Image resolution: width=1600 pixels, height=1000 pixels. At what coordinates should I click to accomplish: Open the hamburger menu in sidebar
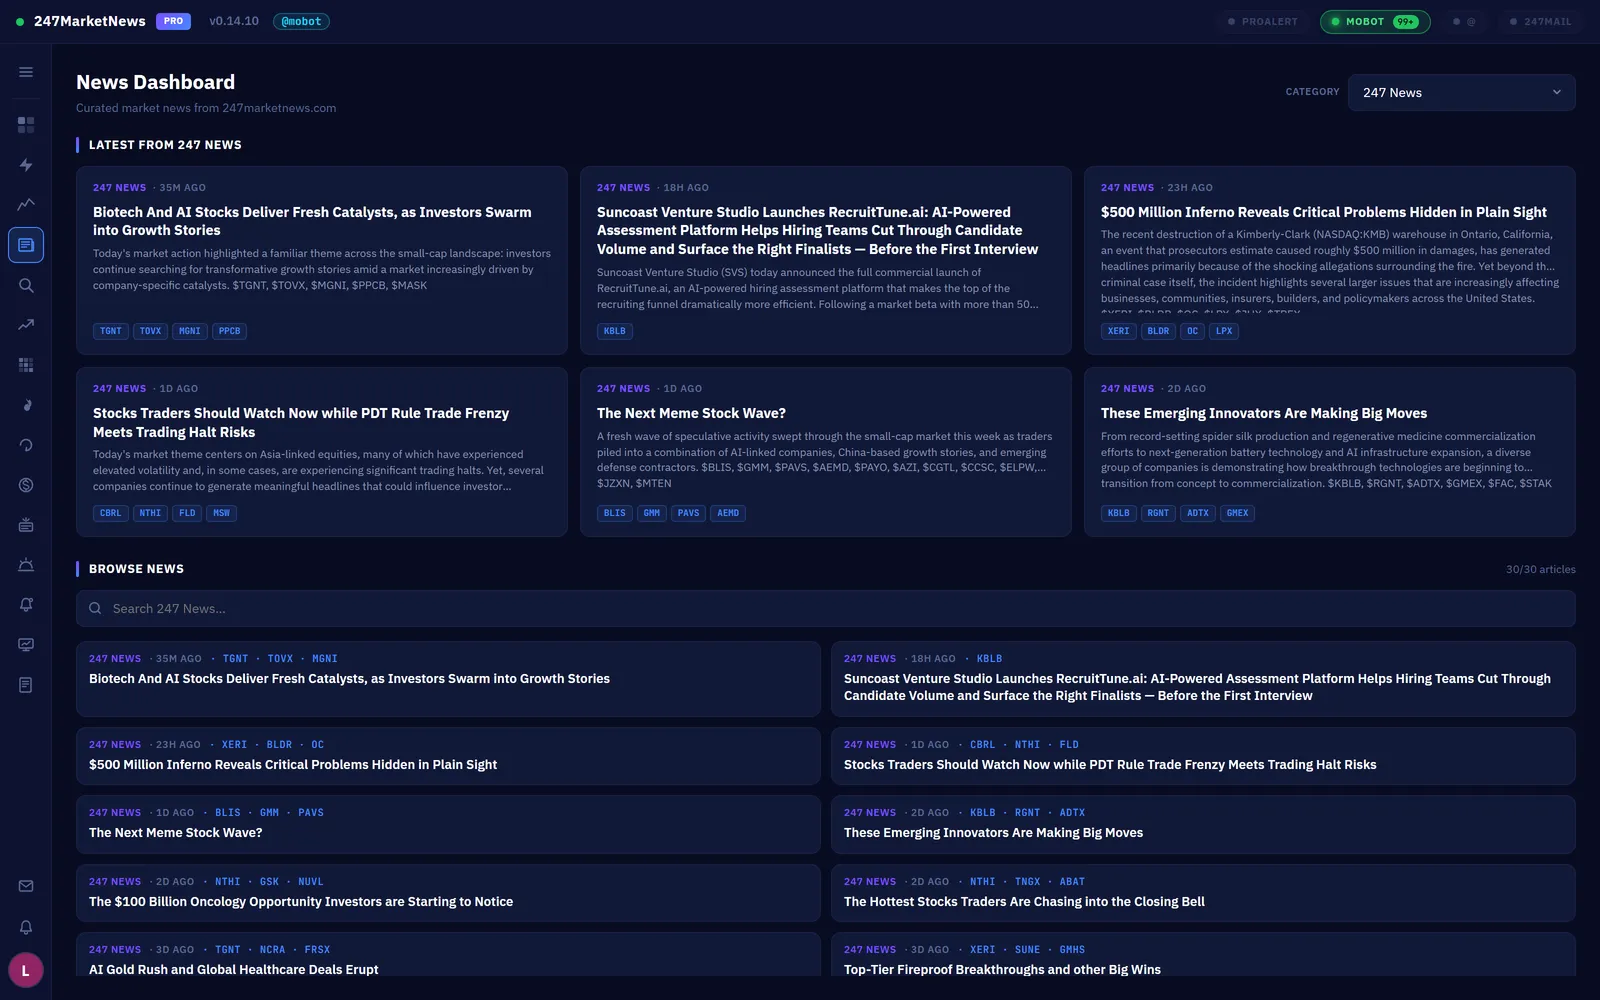click(x=26, y=72)
